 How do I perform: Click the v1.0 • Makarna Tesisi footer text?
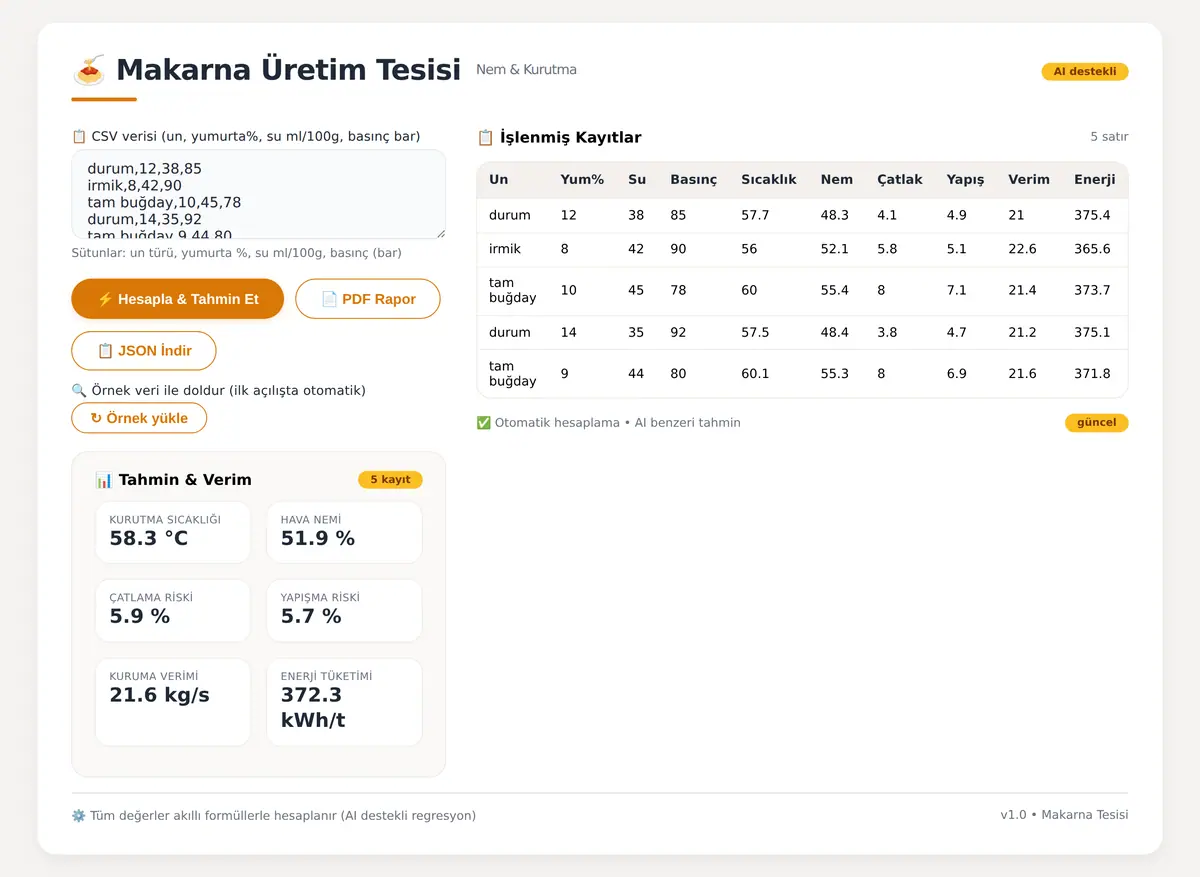click(1064, 815)
